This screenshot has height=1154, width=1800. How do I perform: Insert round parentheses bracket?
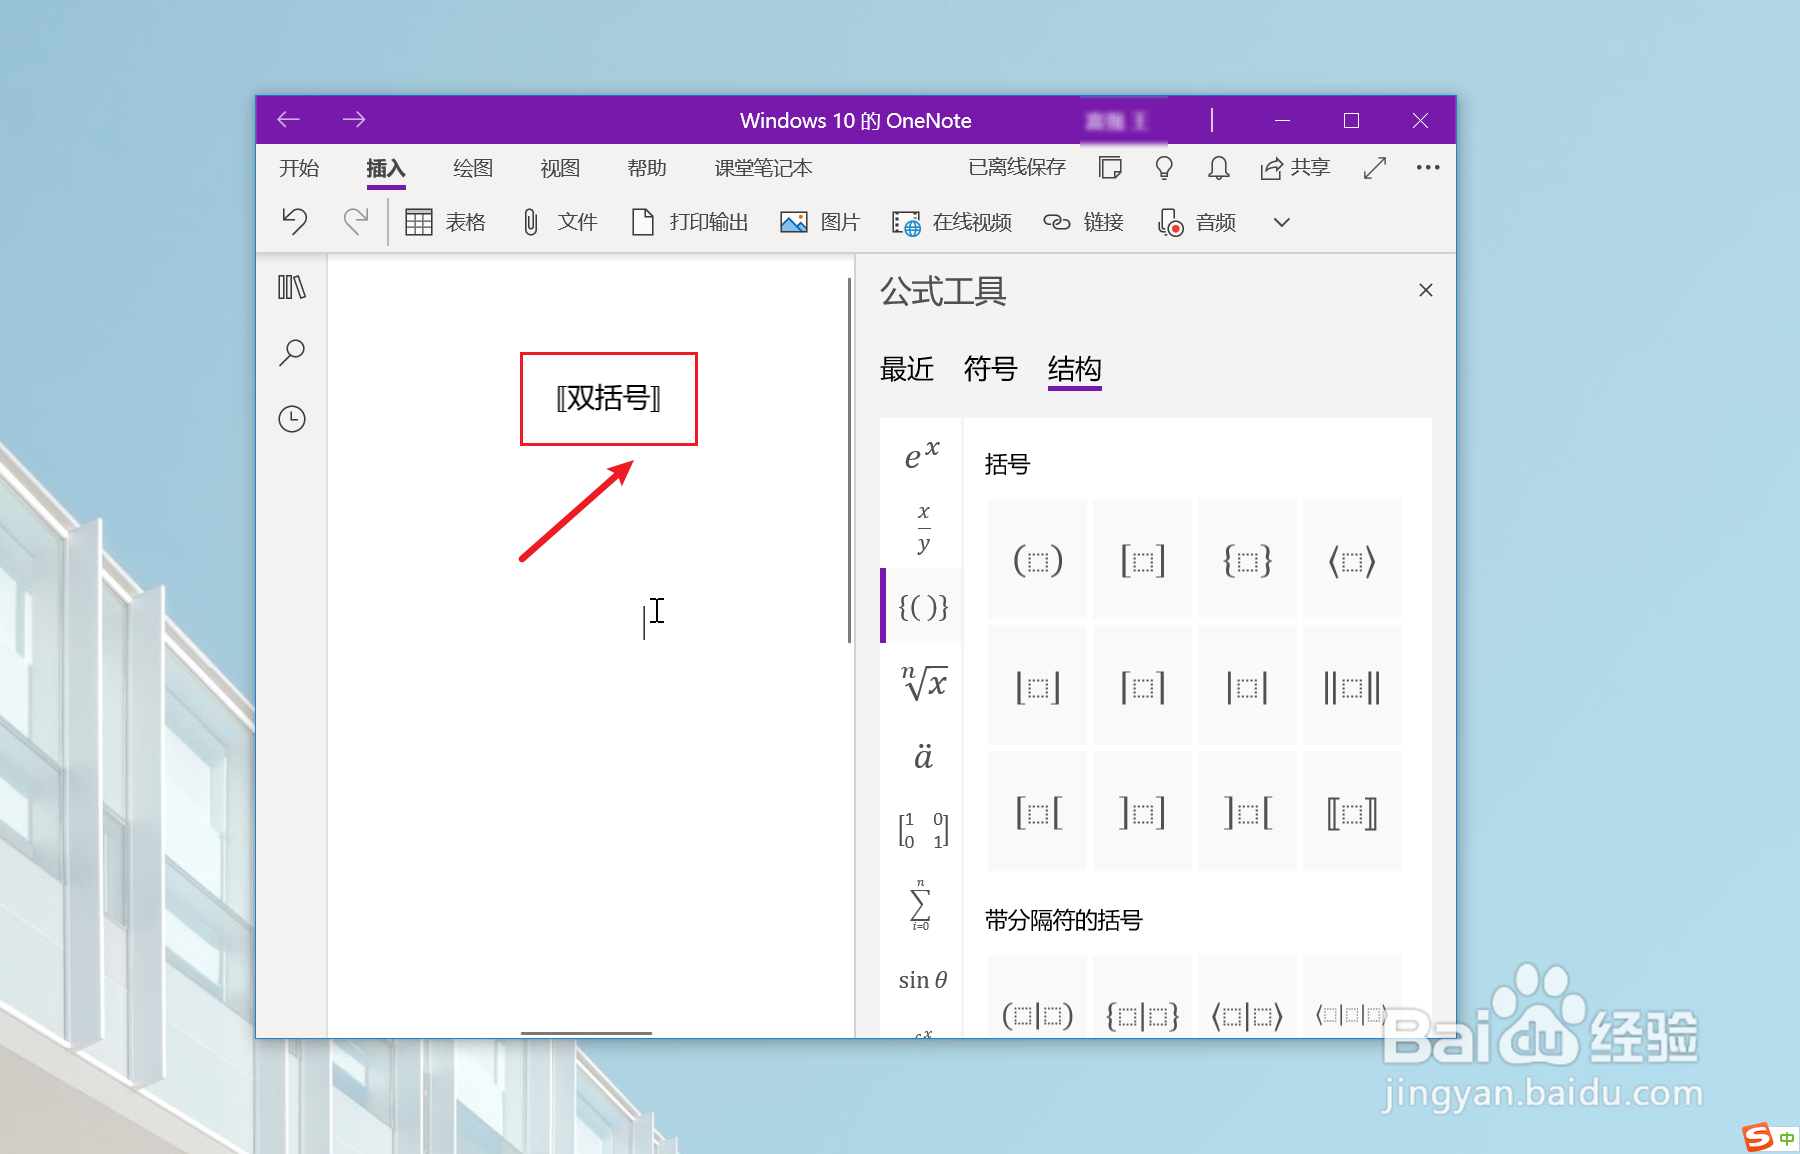pyautogui.click(x=1038, y=560)
